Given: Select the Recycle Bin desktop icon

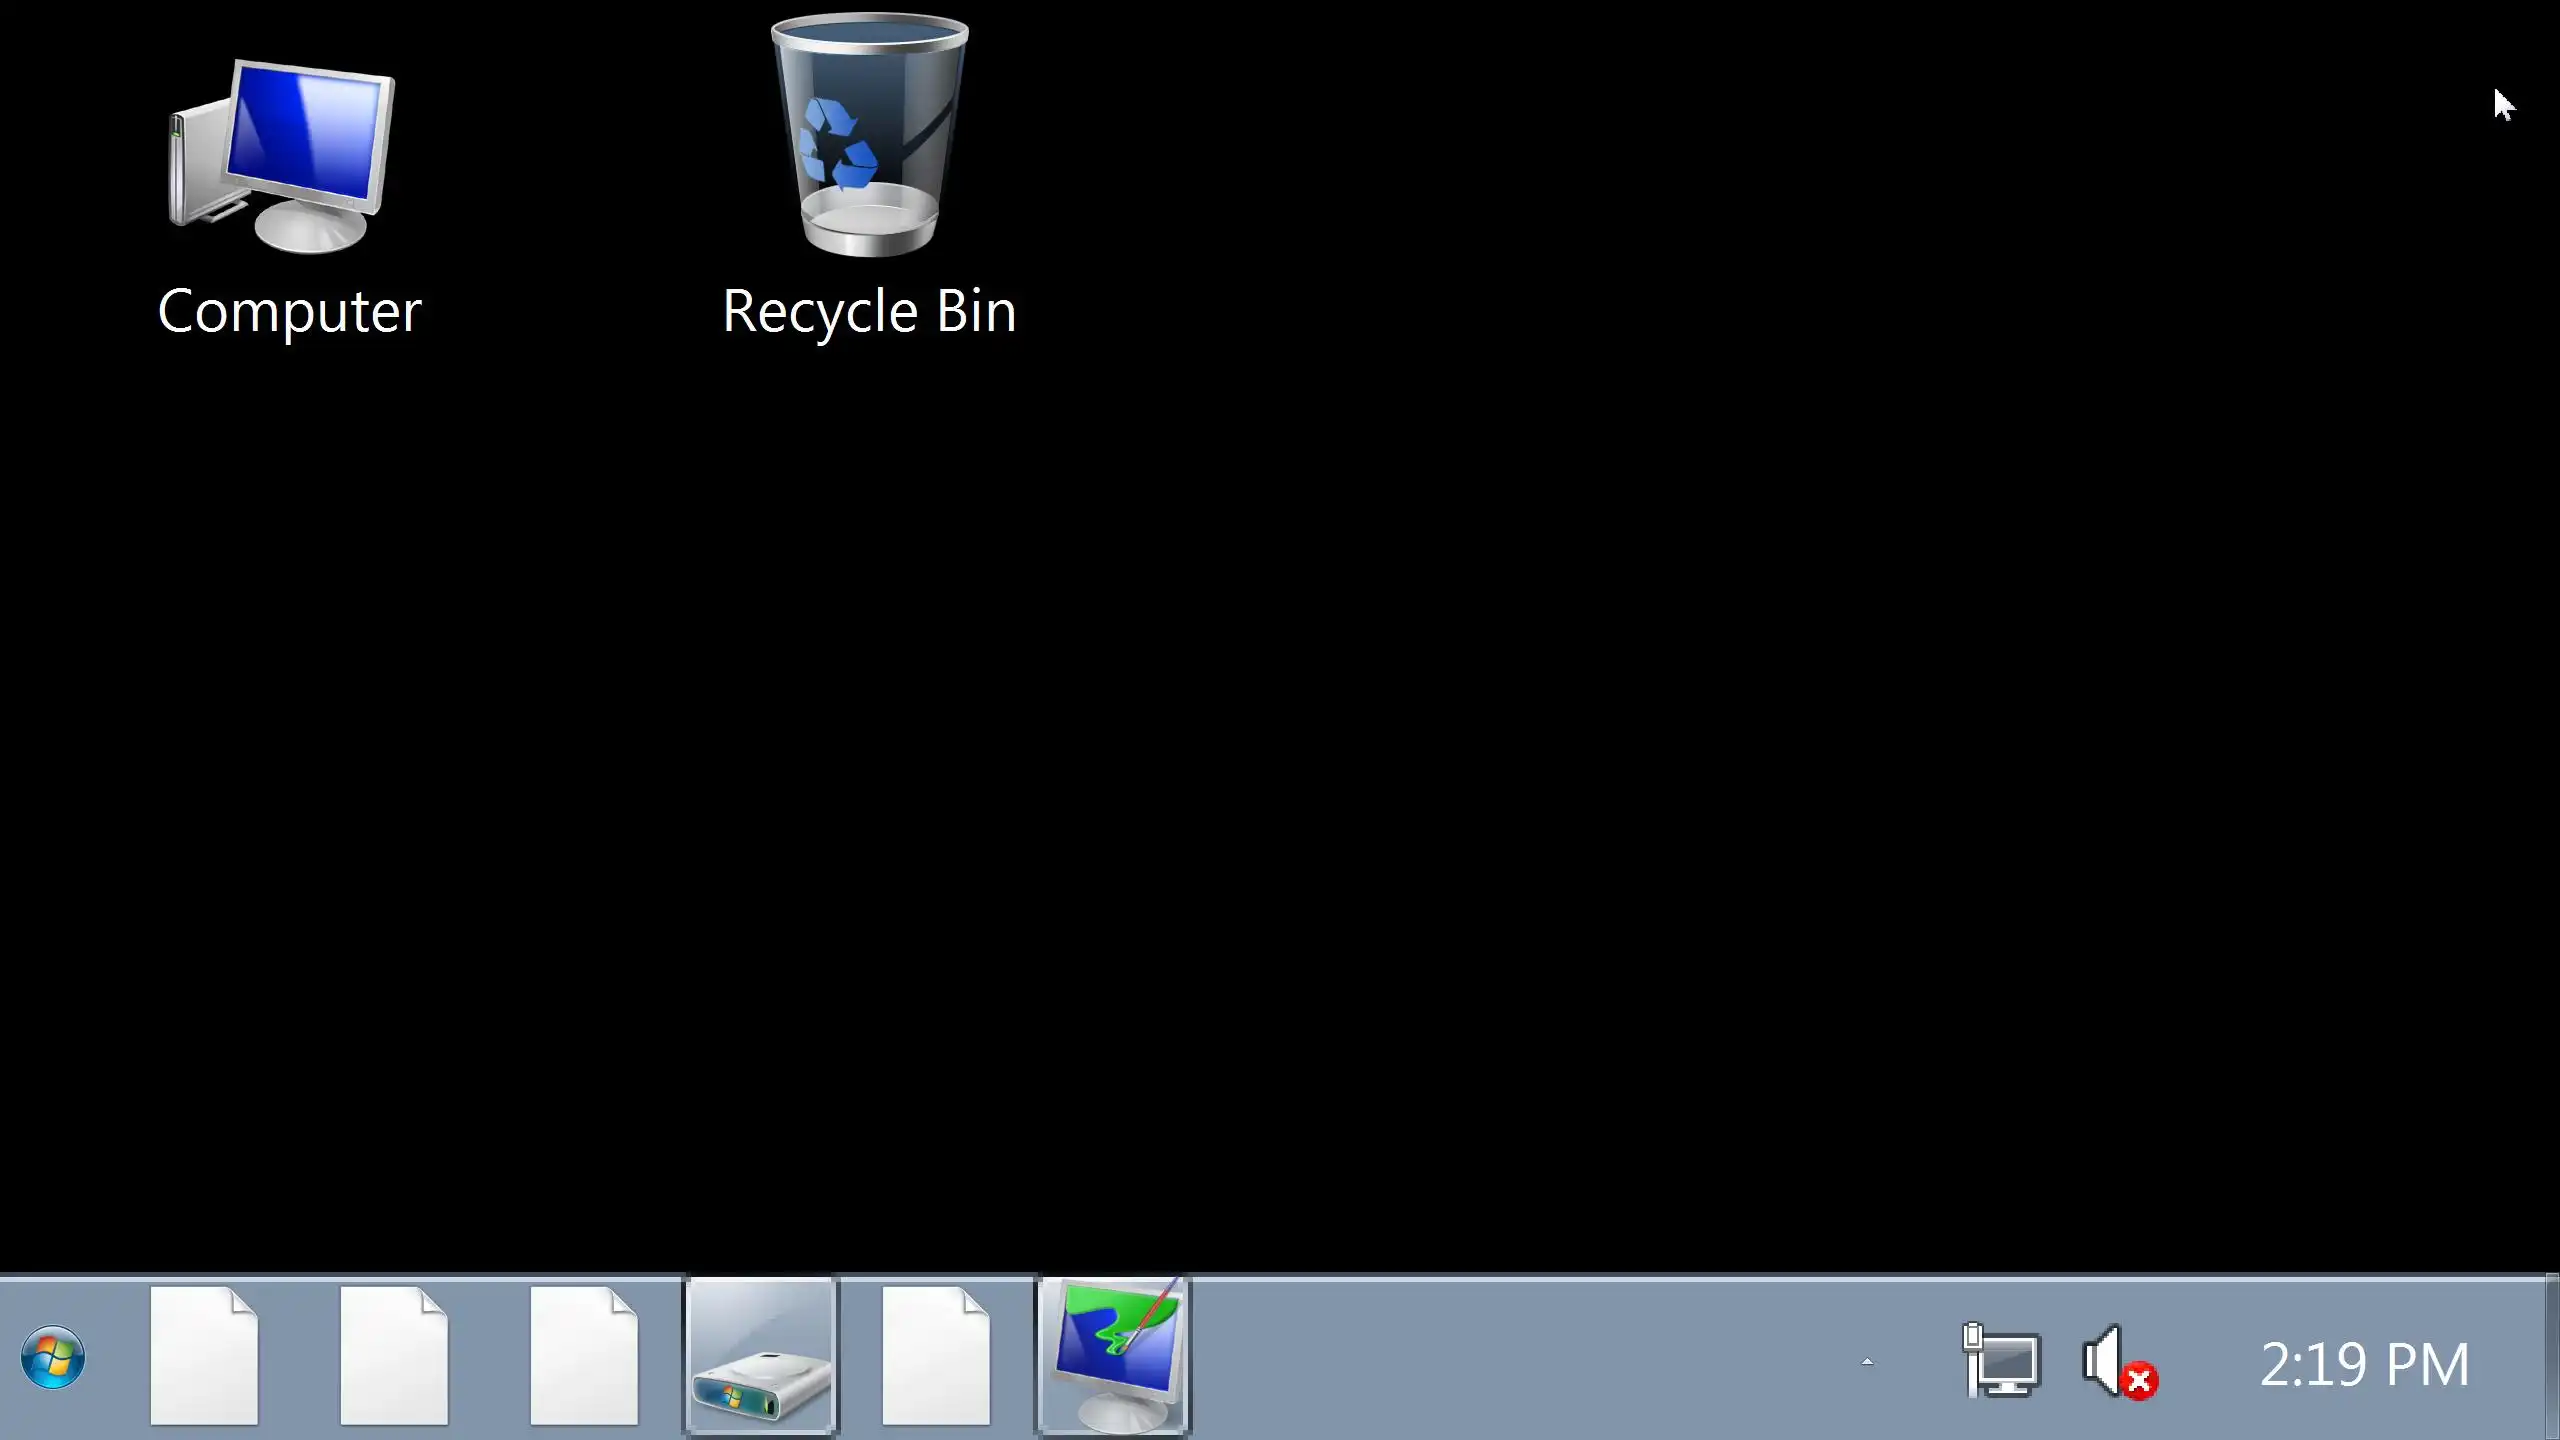Looking at the screenshot, I should pyautogui.click(x=868, y=140).
